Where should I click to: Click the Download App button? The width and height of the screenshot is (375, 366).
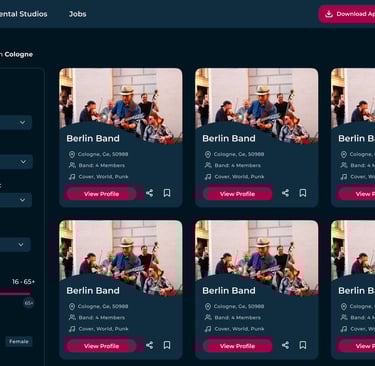[x=347, y=14]
